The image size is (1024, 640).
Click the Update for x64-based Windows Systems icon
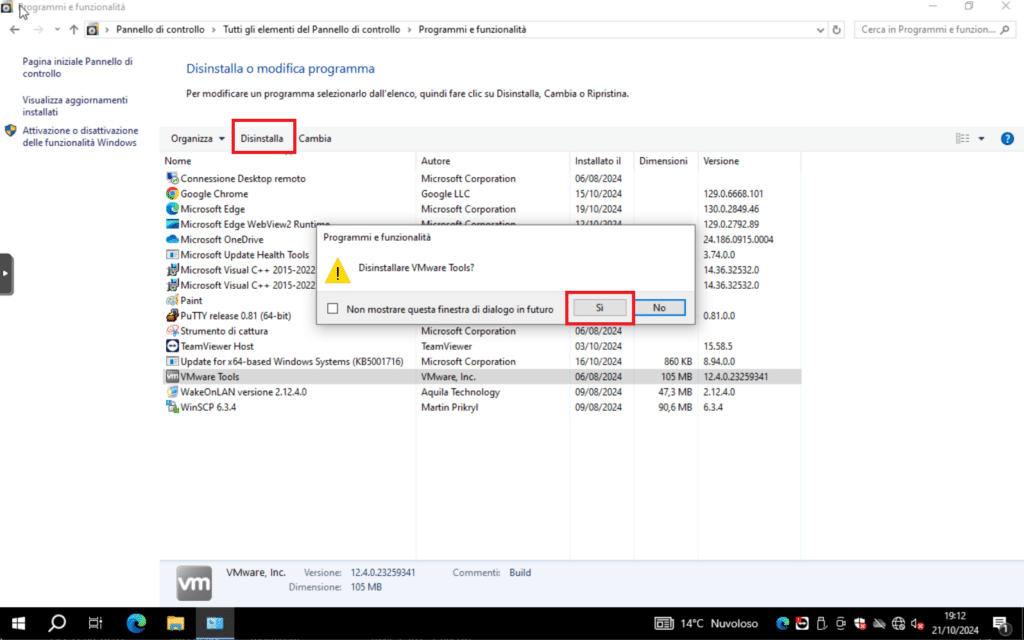(172, 361)
